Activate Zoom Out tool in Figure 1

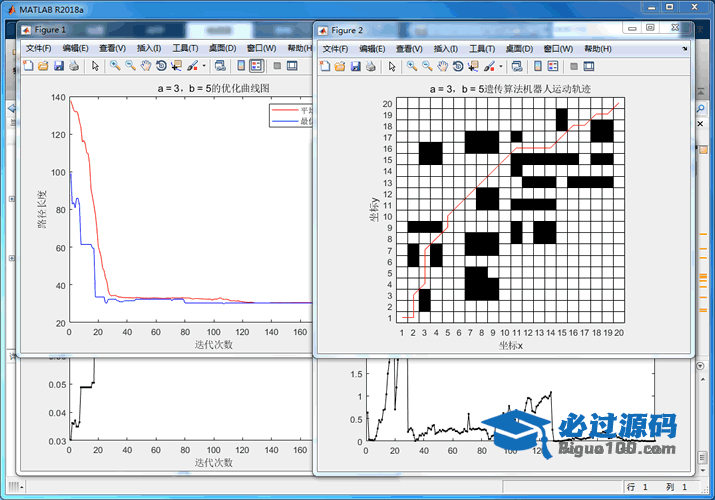pyautogui.click(x=130, y=66)
